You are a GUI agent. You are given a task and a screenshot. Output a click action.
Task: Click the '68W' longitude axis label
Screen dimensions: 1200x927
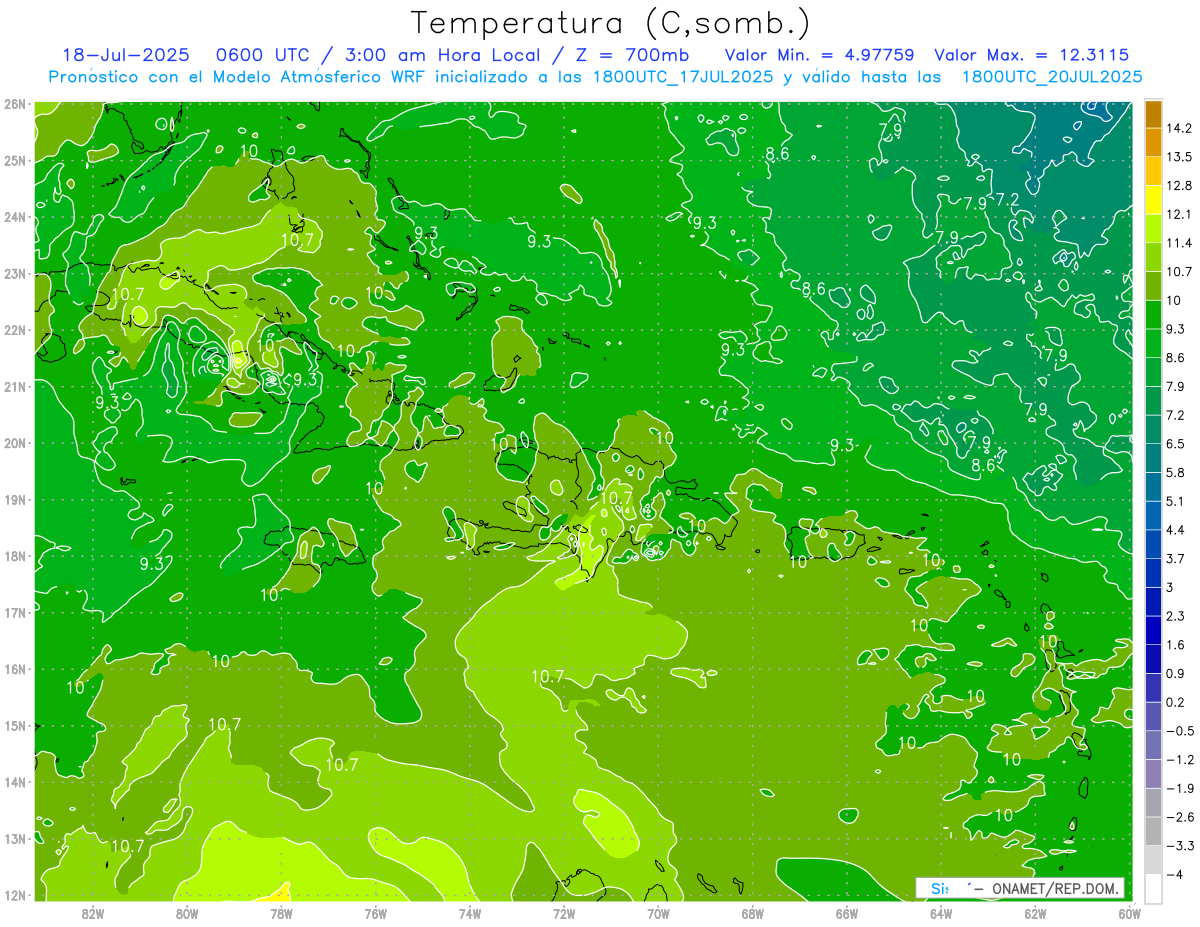(x=752, y=913)
